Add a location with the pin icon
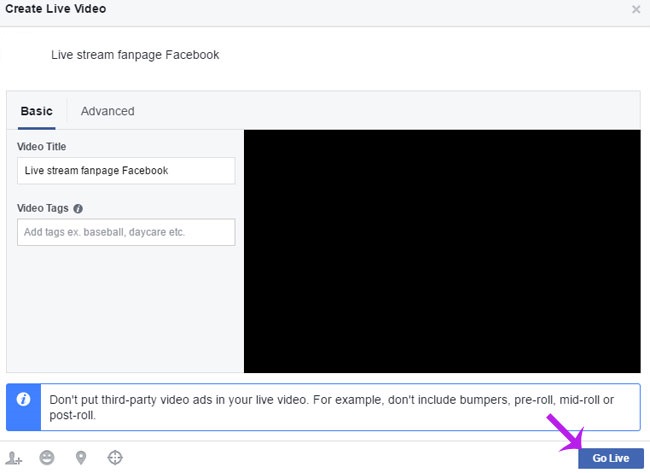The height and width of the screenshot is (473, 650). click(x=81, y=458)
